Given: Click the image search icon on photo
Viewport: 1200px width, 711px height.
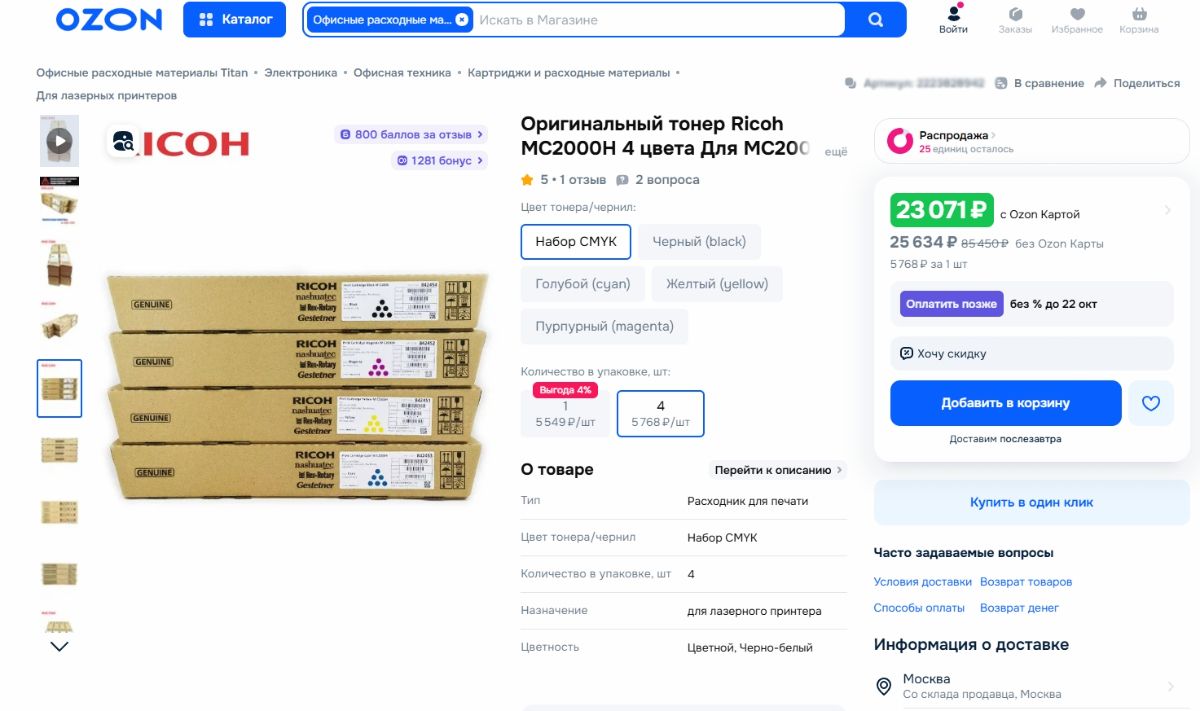Looking at the screenshot, I should (124, 142).
